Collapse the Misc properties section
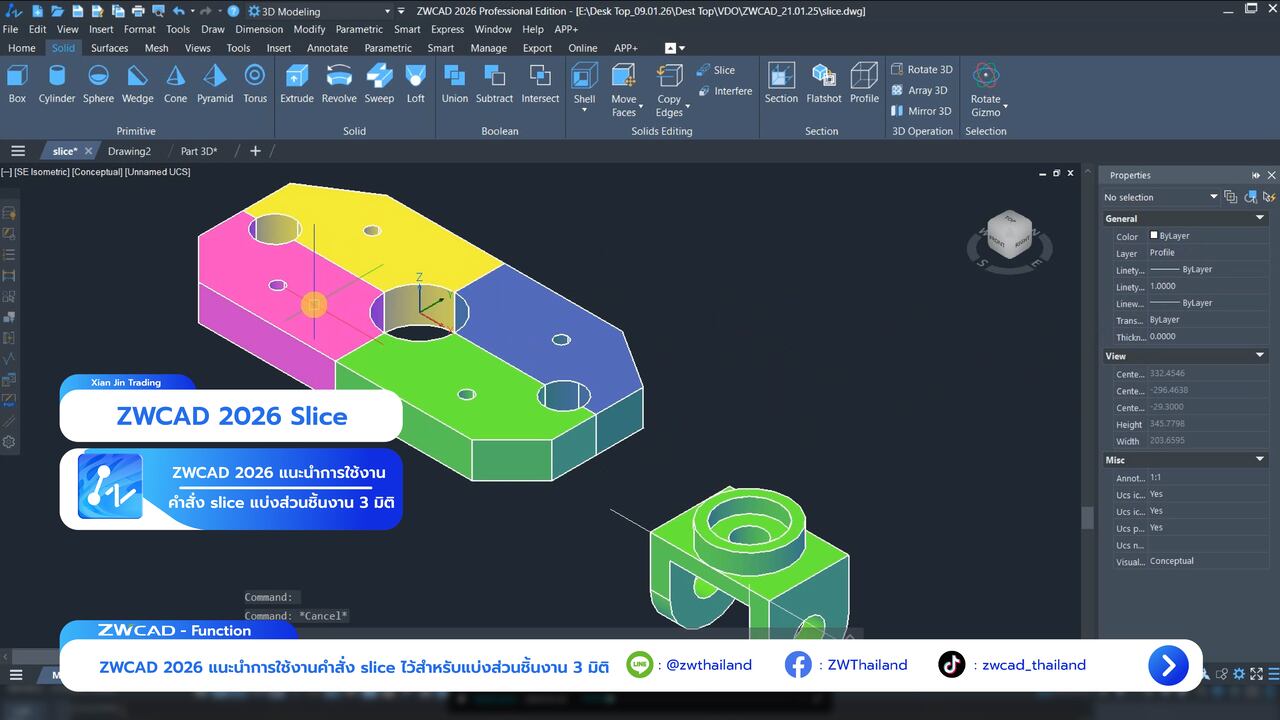This screenshot has height=720, width=1280. [x=1260, y=460]
